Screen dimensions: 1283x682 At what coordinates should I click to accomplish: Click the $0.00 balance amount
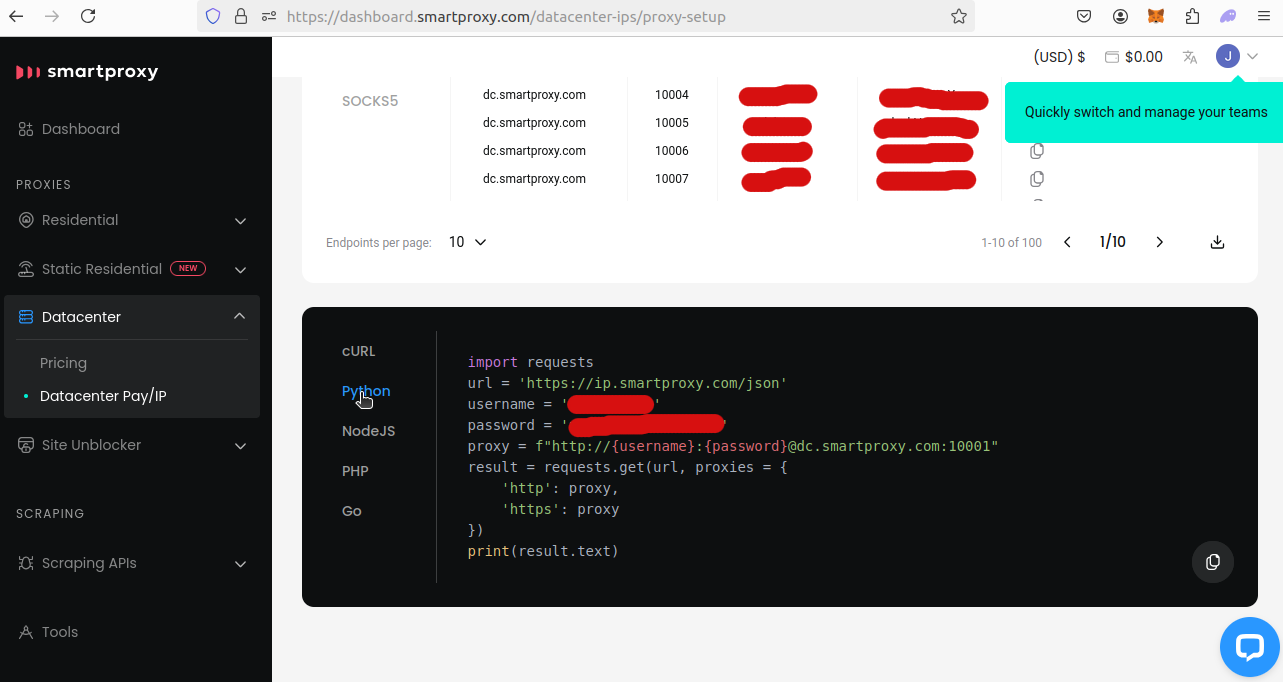(x=1144, y=57)
